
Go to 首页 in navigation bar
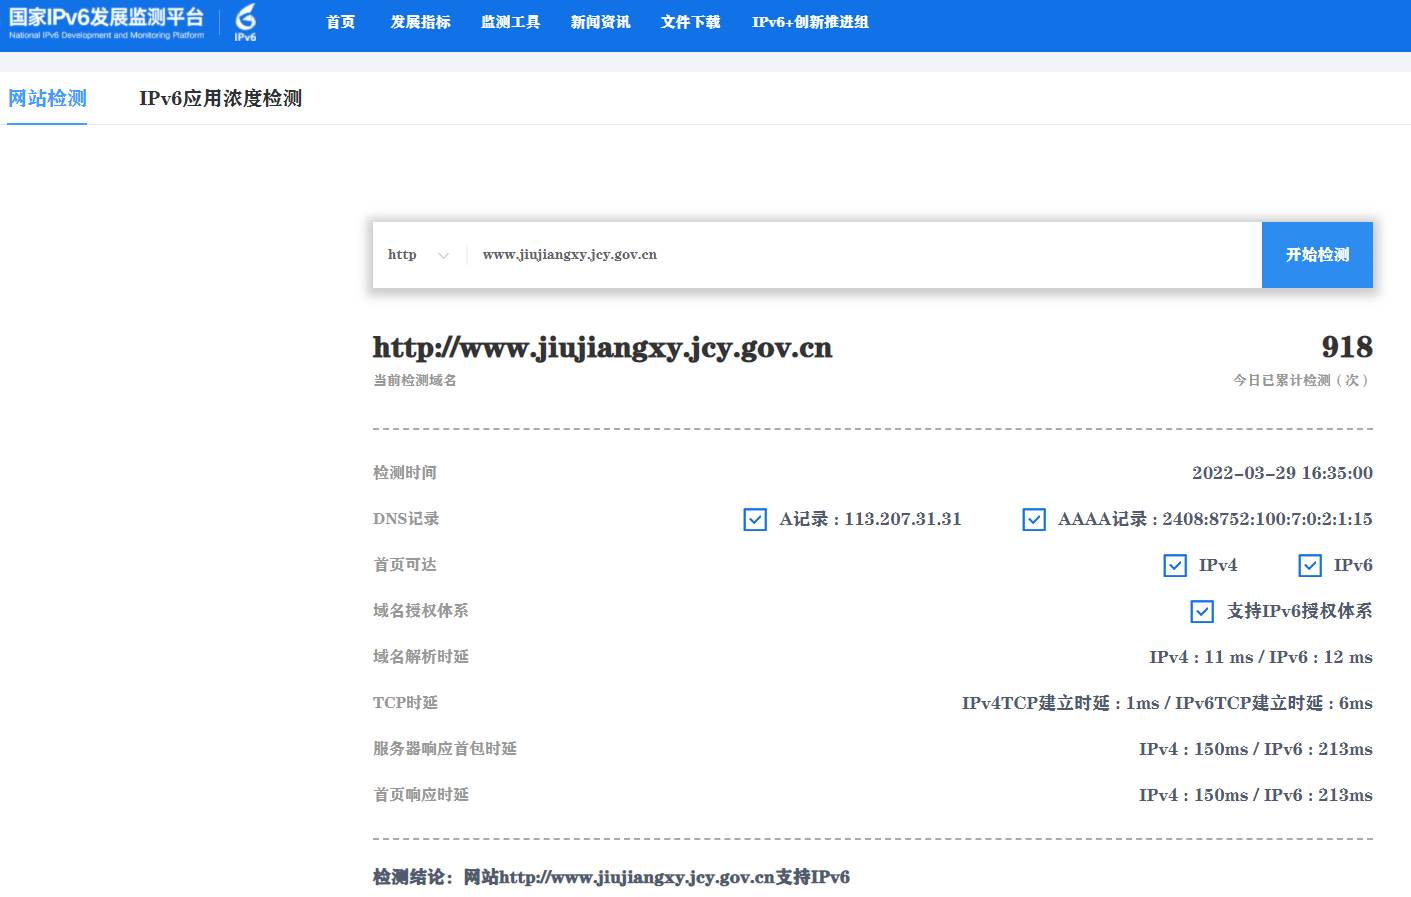tap(341, 22)
